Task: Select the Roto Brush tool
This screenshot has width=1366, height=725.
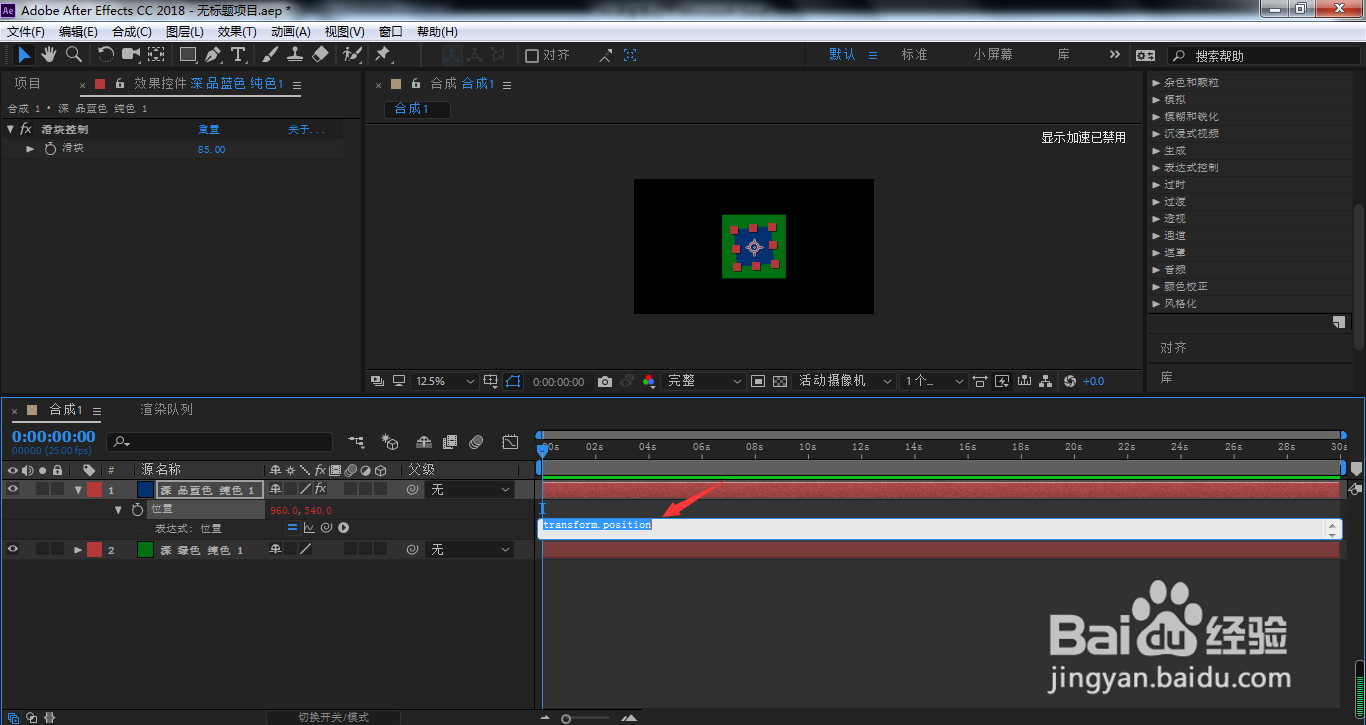Action: pyautogui.click(x=352, y=55)
